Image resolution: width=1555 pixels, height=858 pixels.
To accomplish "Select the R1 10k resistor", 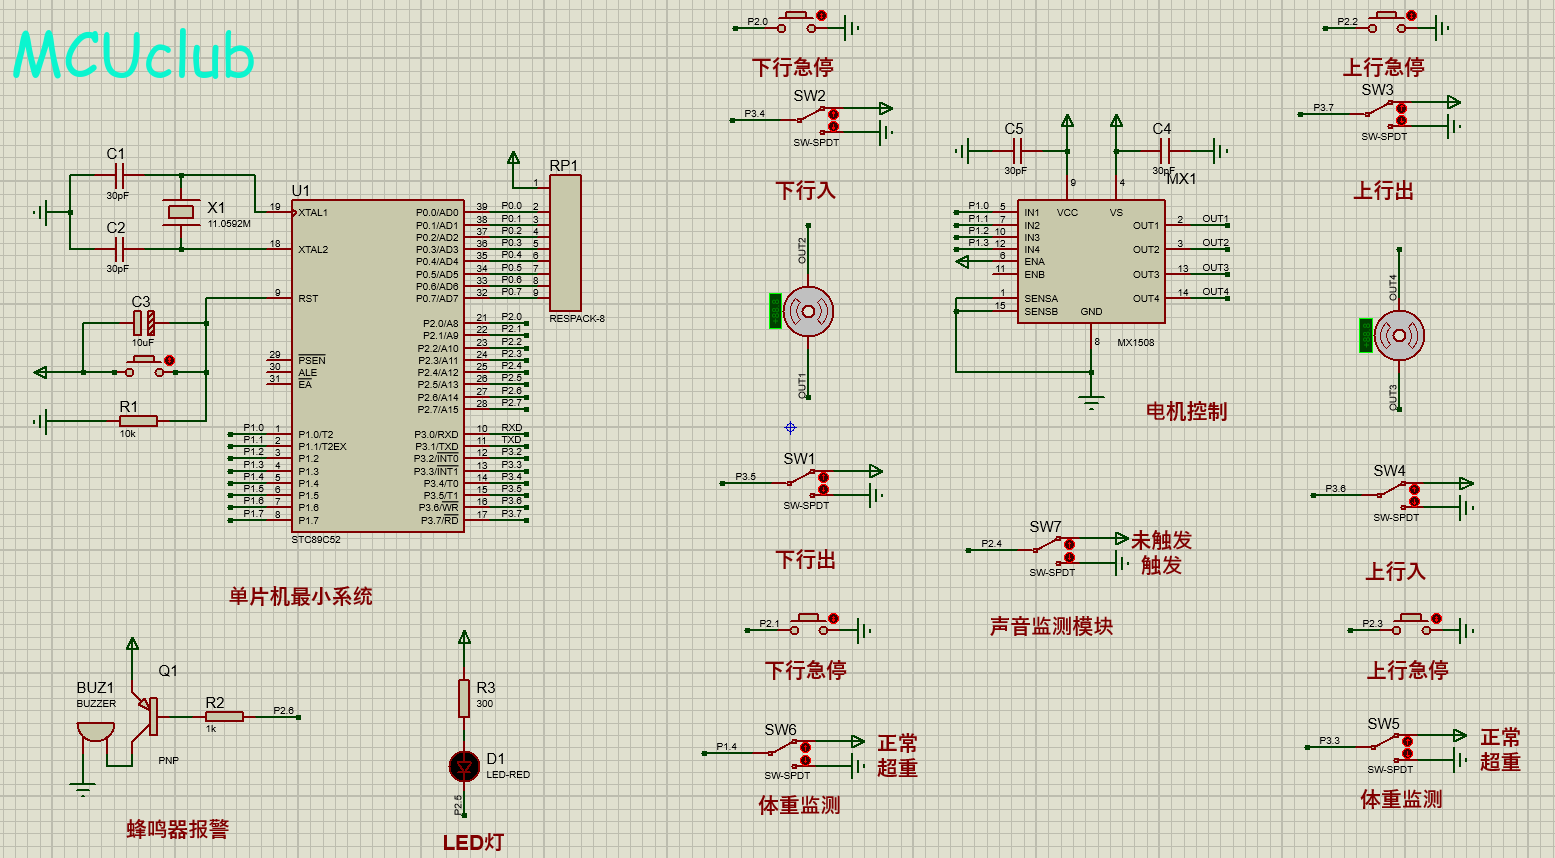I will click(138, 421).
